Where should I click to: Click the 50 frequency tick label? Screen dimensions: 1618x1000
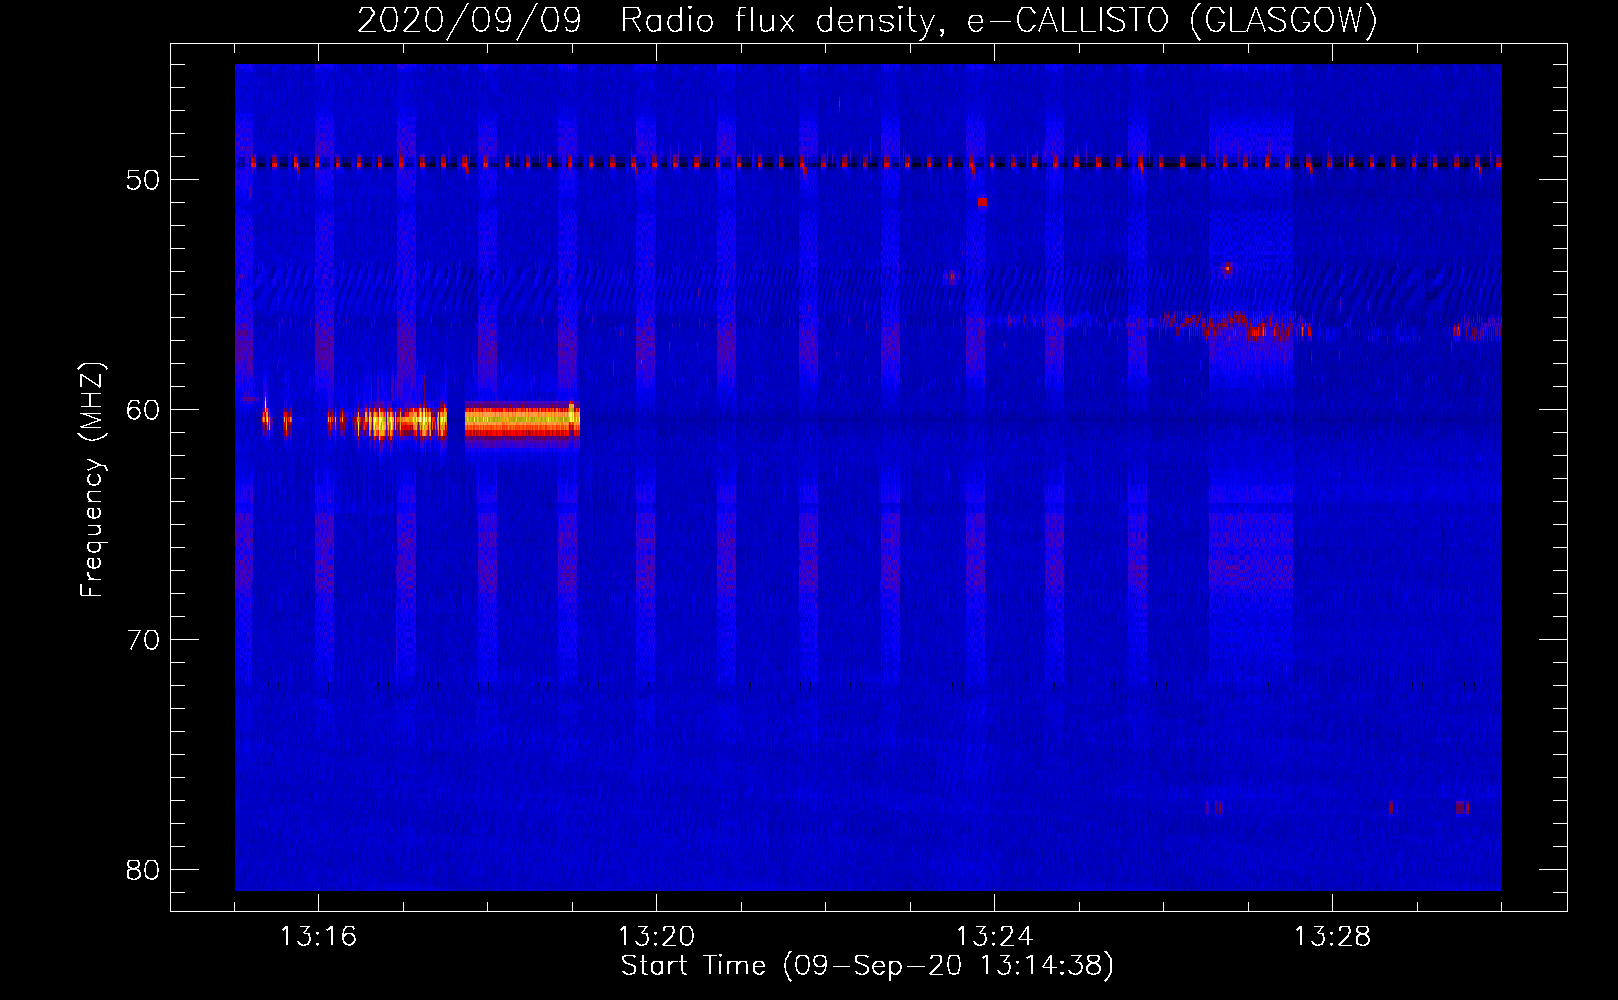(143, 180)
